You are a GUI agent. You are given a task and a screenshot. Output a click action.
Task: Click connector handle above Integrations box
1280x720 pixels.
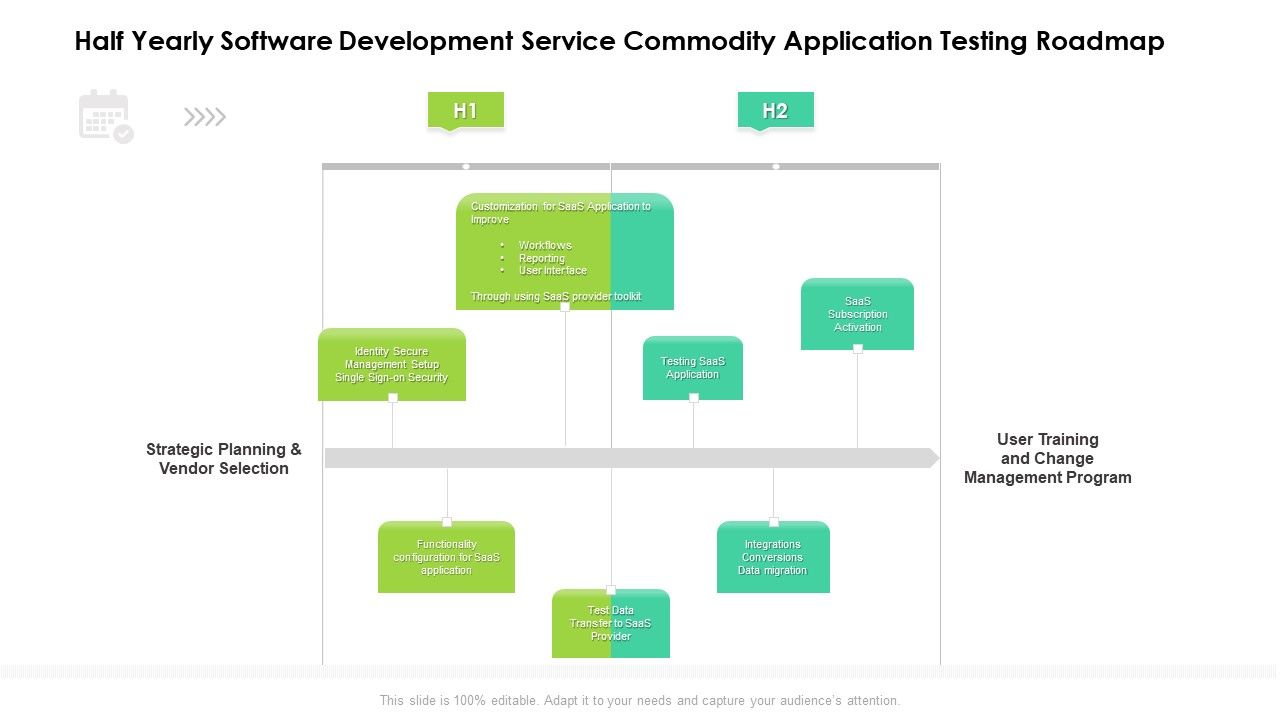[x=774, y=522]
